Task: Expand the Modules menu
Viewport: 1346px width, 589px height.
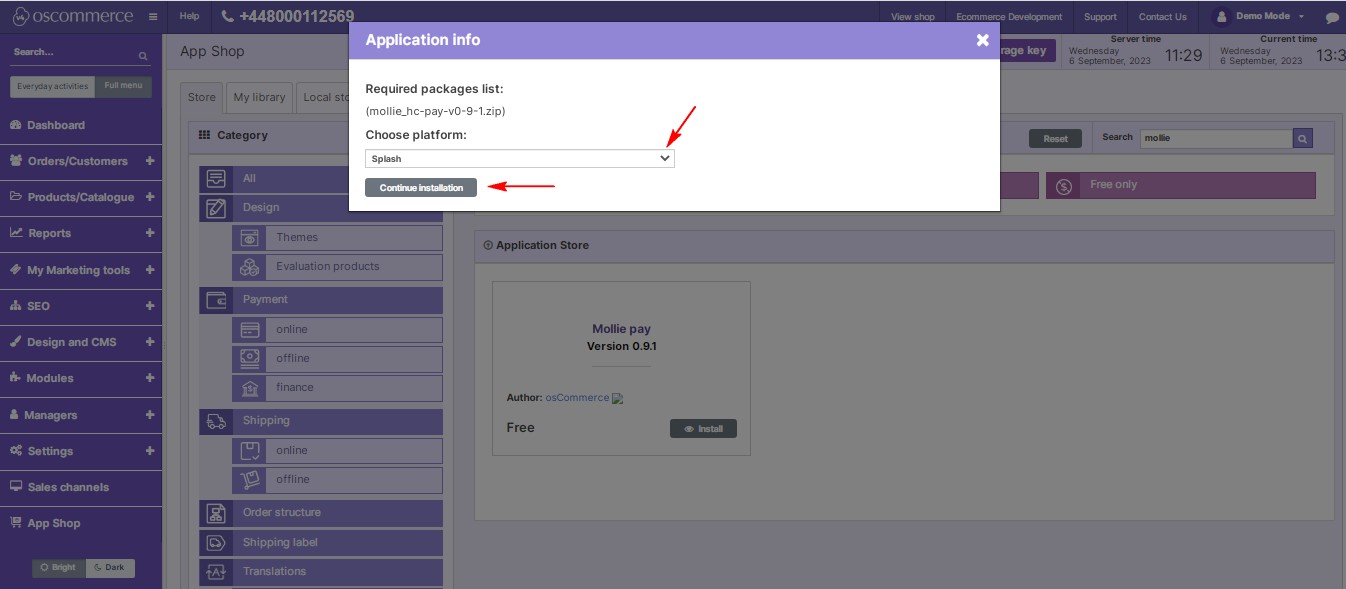Action: click(150, 378)
